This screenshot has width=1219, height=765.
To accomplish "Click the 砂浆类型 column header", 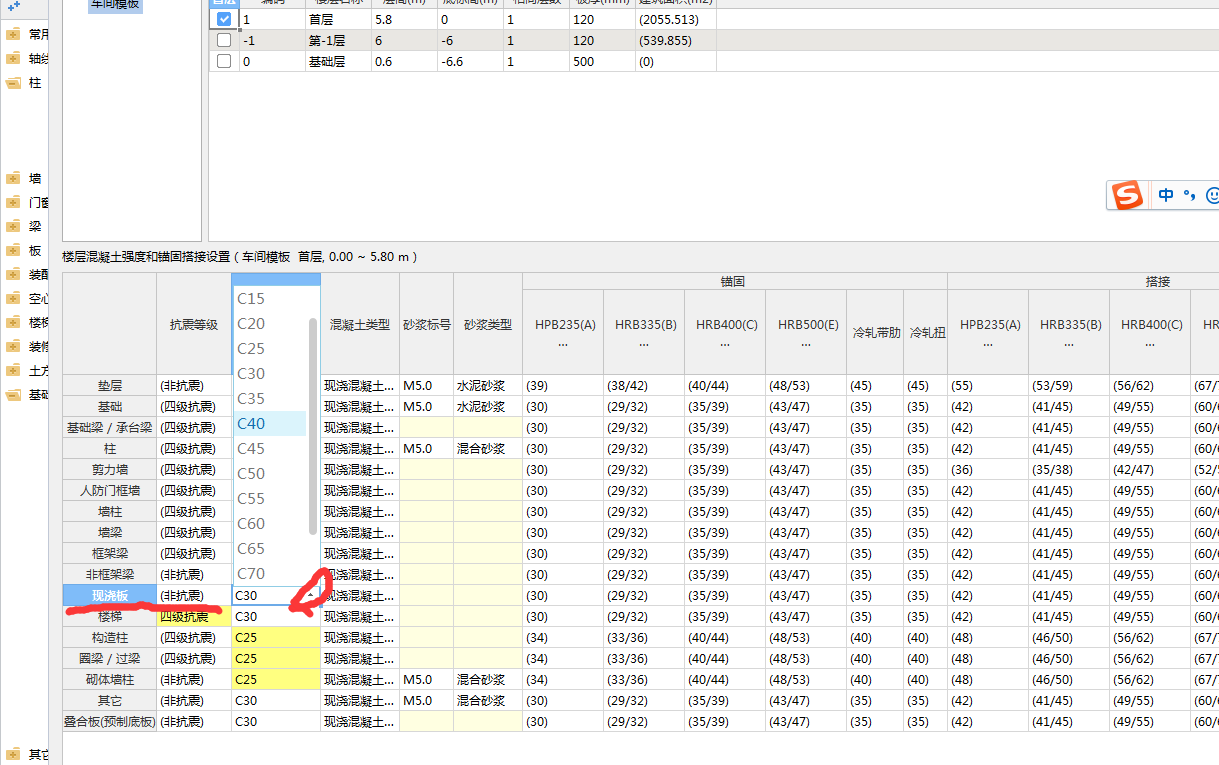I will (x=488, y=324).
